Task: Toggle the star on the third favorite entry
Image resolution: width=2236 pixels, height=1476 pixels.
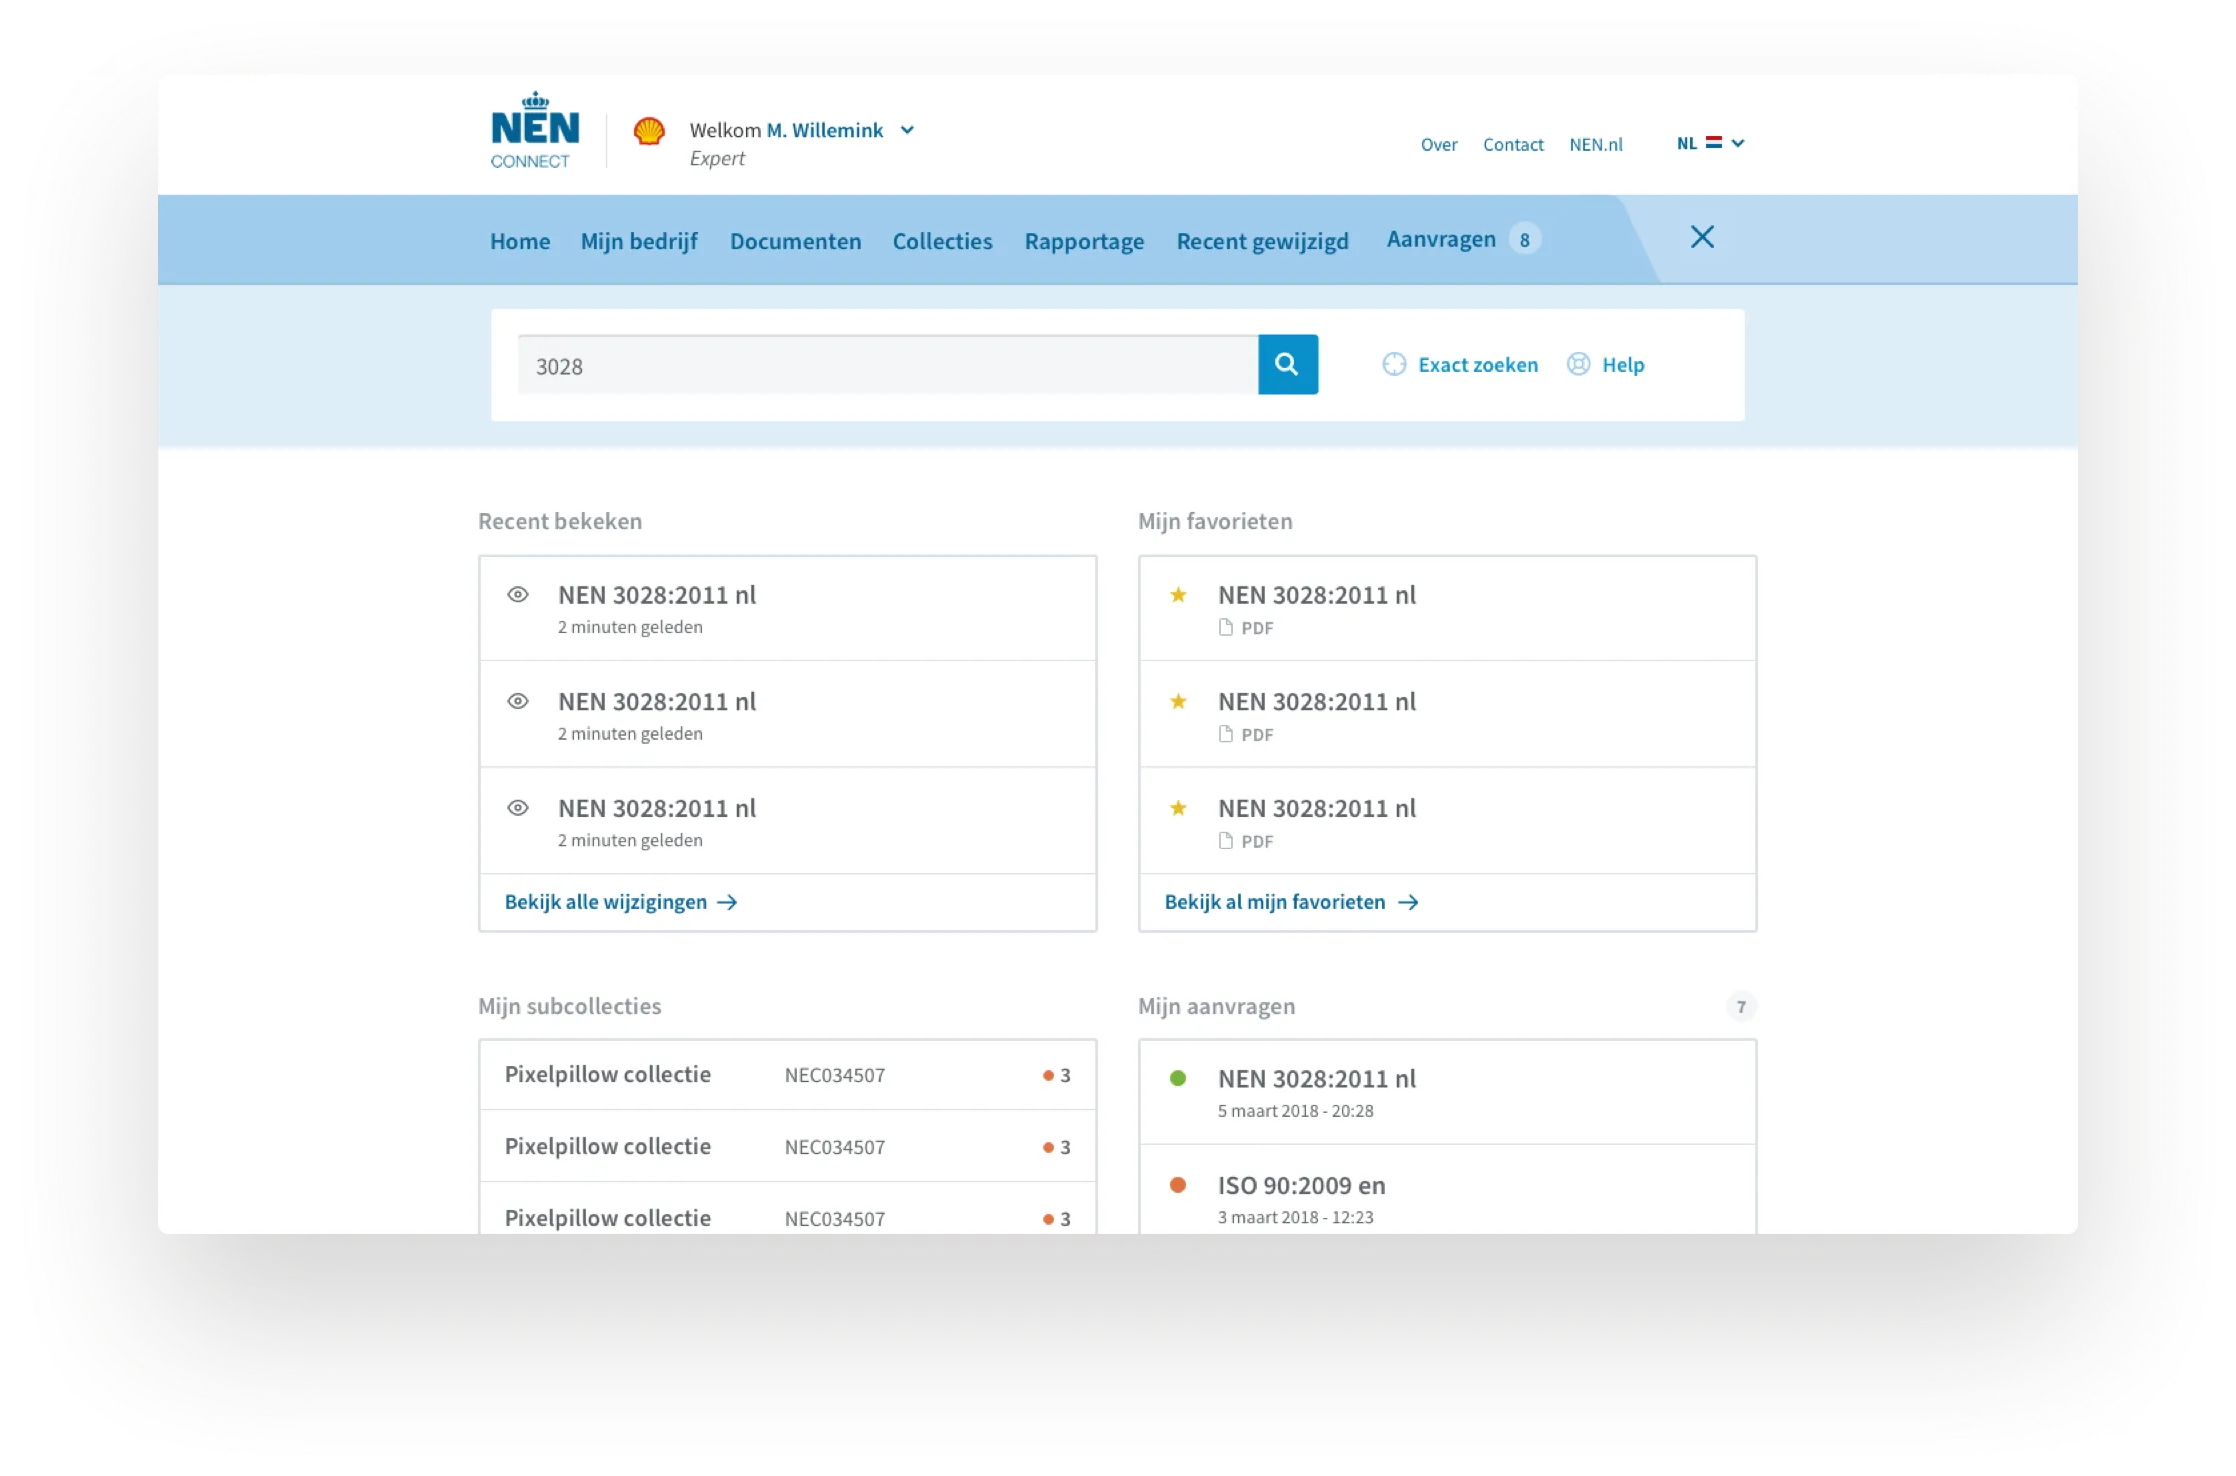Action: coord(1179,808)
